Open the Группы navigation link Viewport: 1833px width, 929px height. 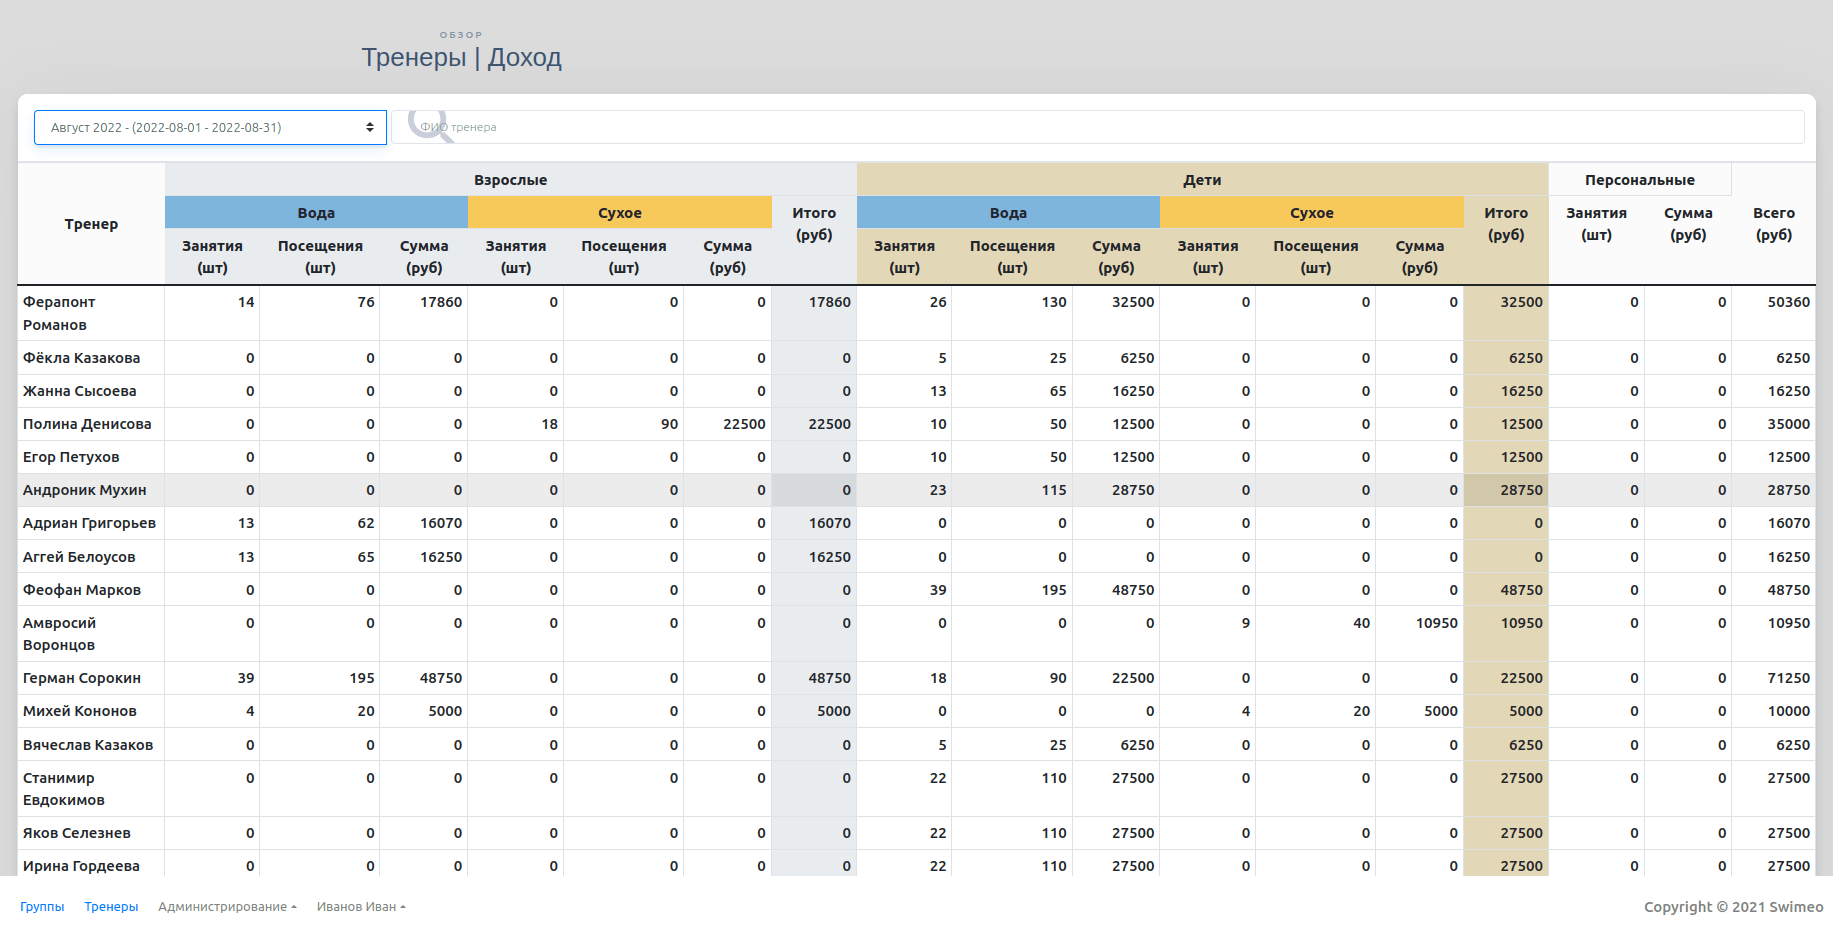click(x=42, y=907)
